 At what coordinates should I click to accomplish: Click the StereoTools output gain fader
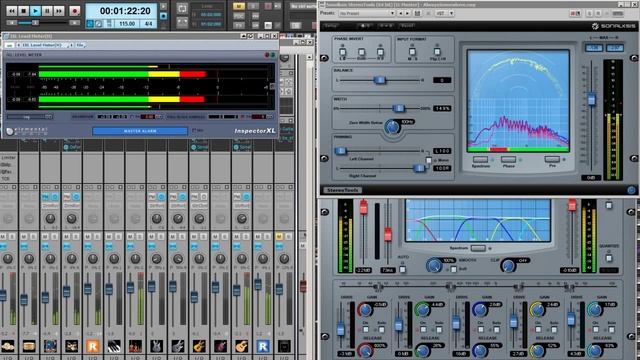pyautogui.click(x=591, y=99)
